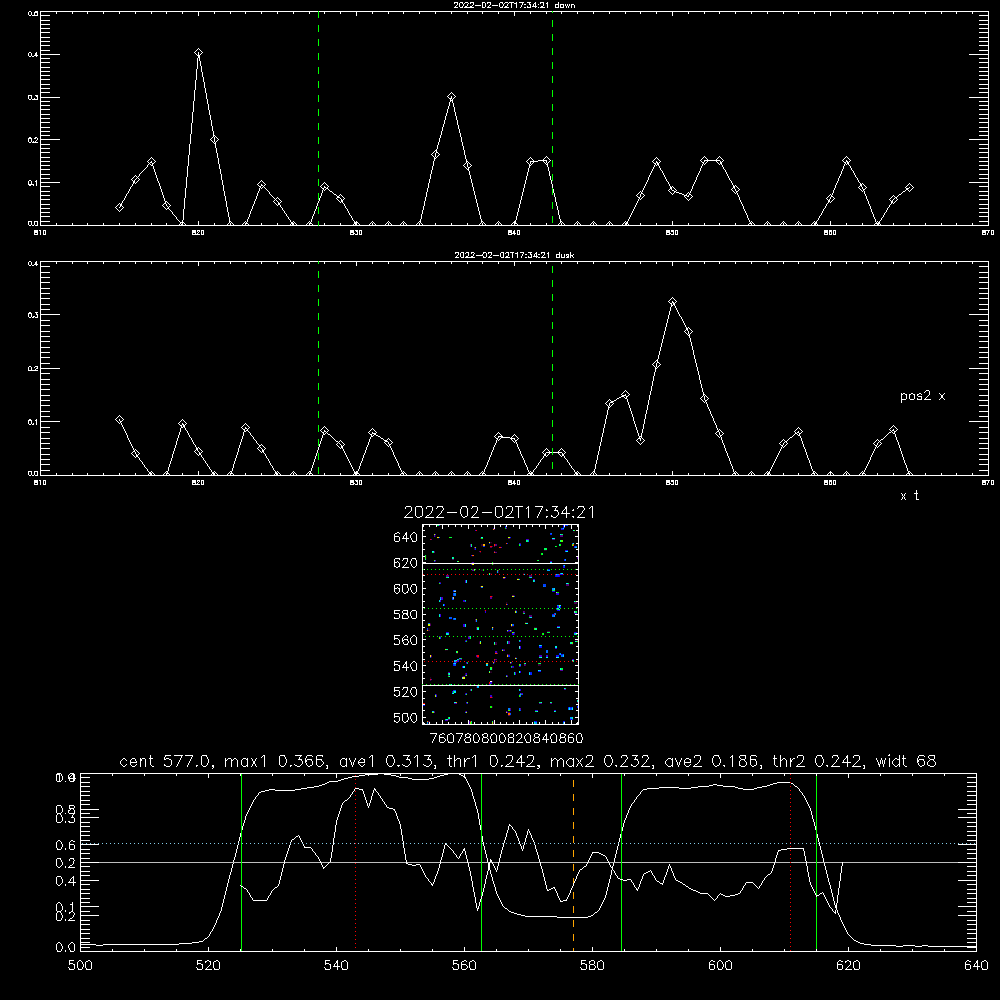Viewport: 1000px width, 1000px height.
Task: Click the upper white horizontal line in pixel image
Action: pos(500,563)
